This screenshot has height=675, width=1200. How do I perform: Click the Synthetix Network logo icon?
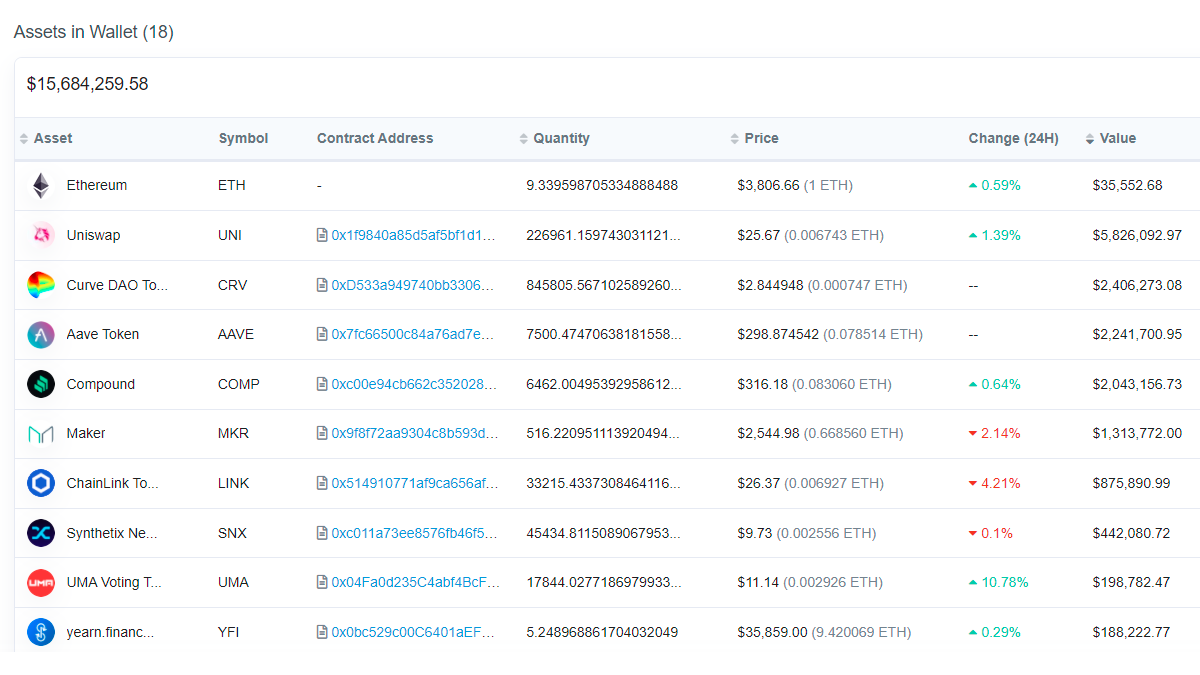tap(41, 533)
